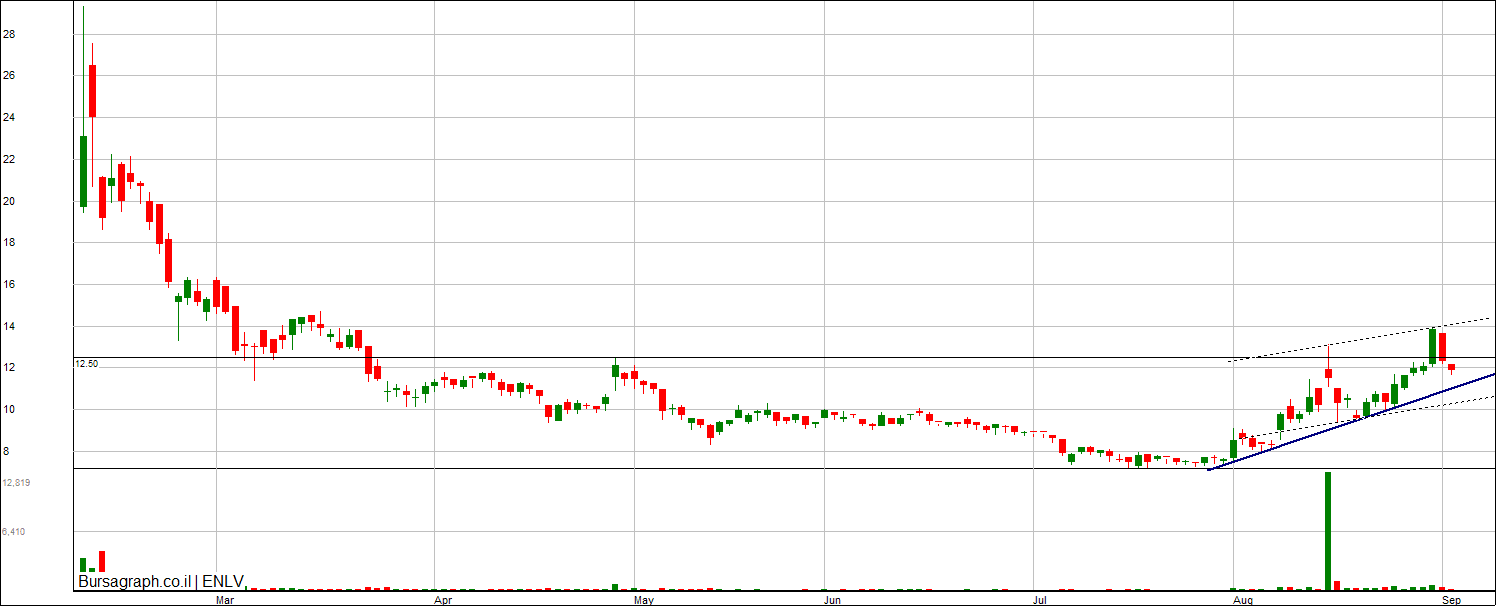Click the May month label
This screenshot has width=1496, height=606.
point(644,601)
